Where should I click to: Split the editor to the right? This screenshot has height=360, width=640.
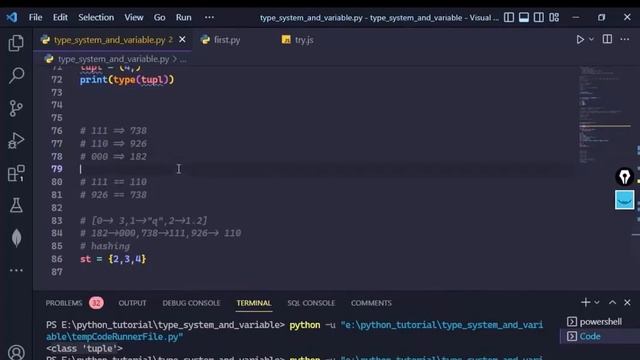click(x=607, y=39)
